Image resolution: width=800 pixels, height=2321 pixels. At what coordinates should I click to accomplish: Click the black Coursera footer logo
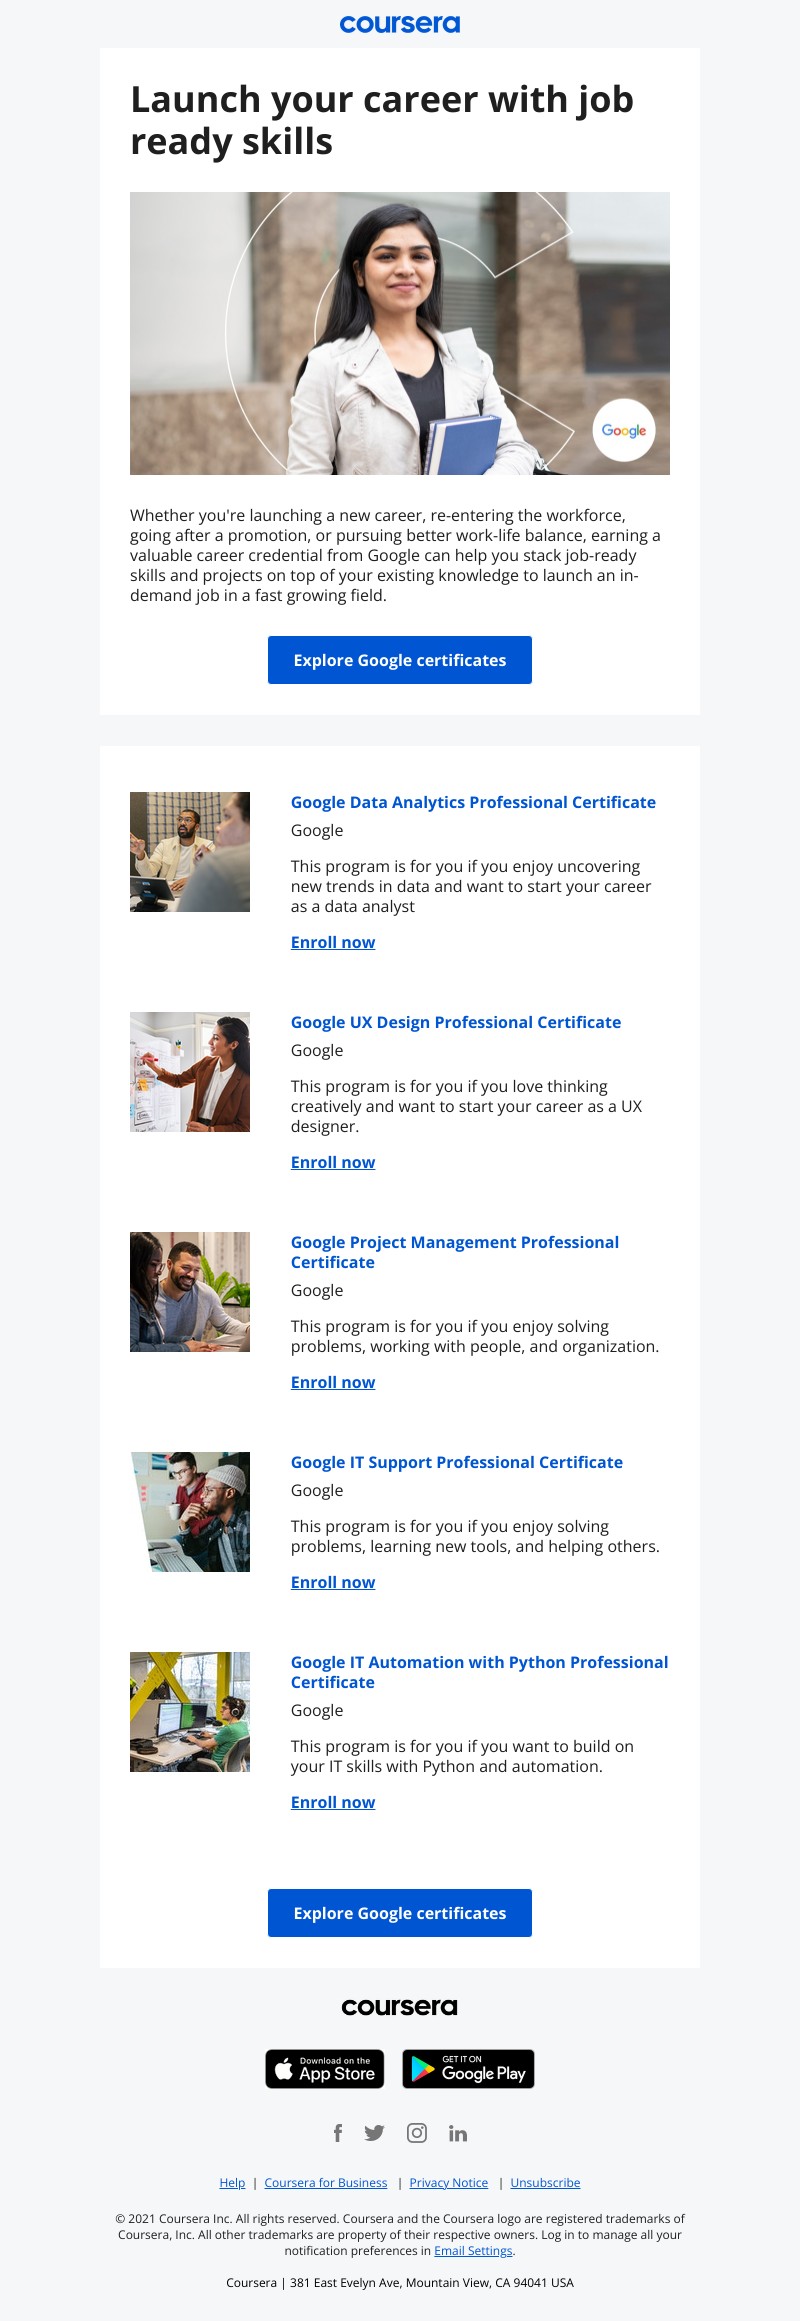coord(400,2007)
